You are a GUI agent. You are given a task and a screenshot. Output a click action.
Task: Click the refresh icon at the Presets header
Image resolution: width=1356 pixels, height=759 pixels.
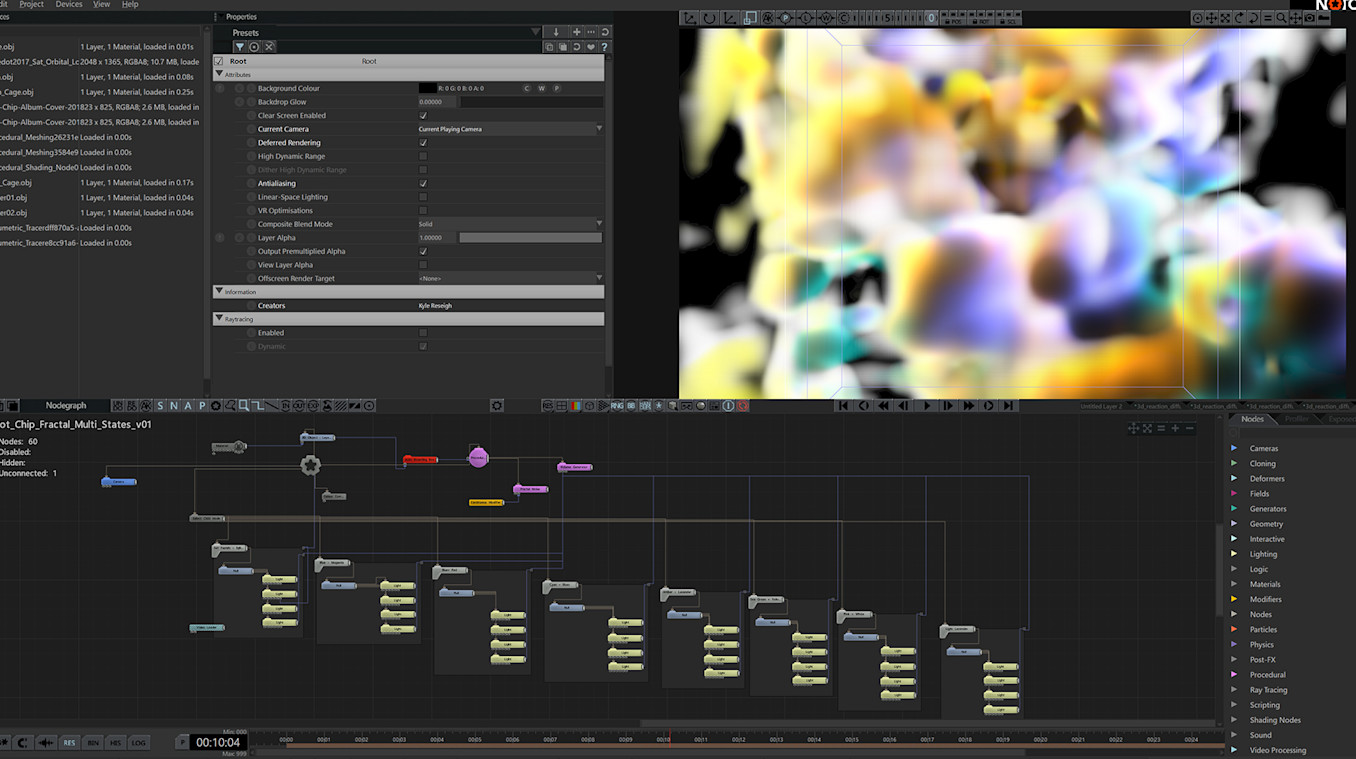604,32
